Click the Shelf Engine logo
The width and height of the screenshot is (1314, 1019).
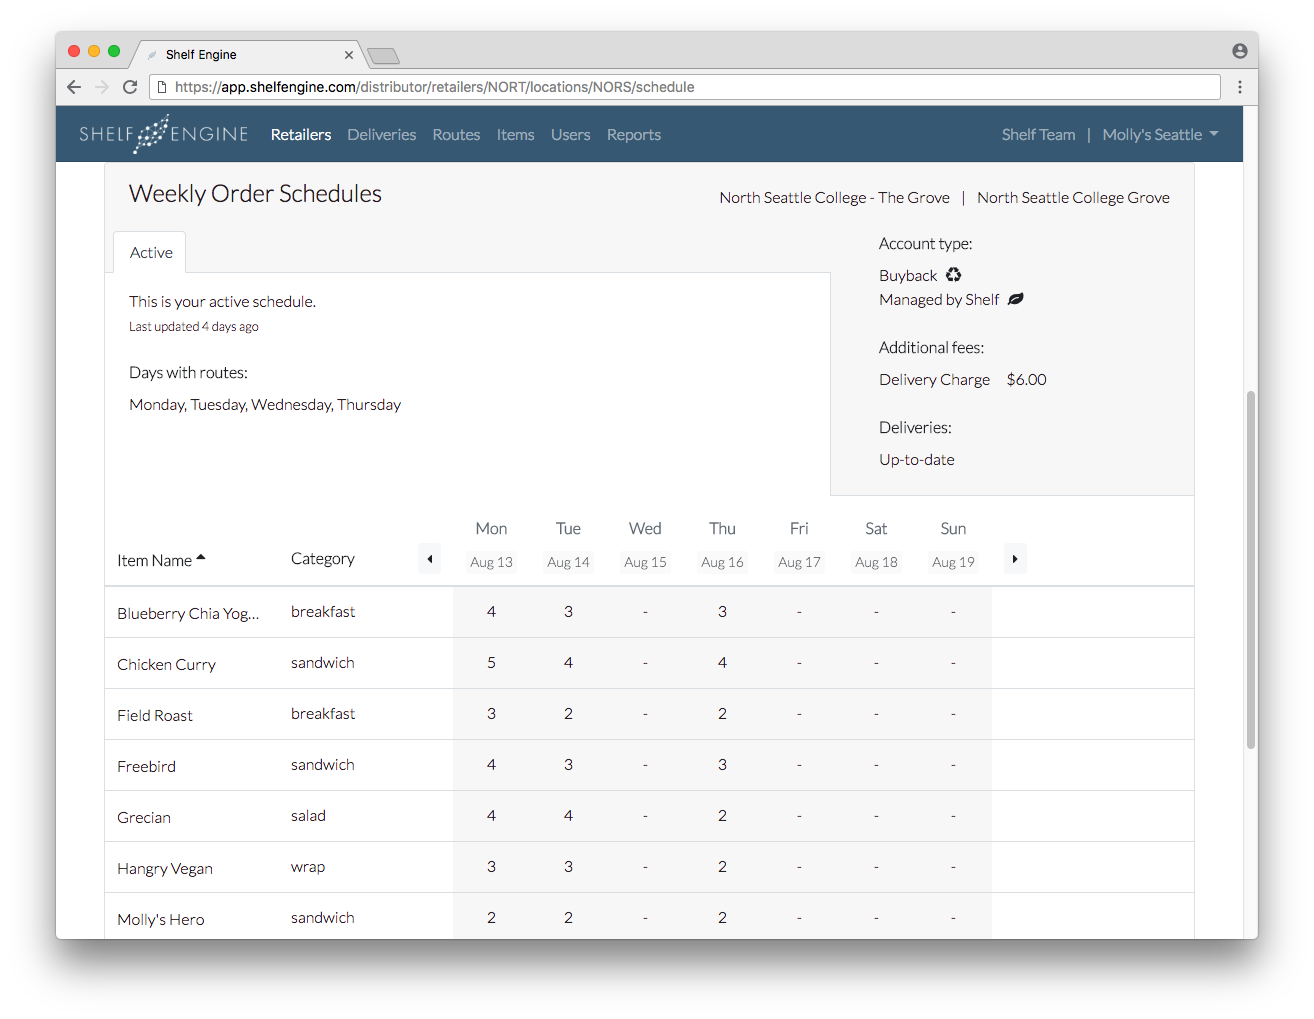[x=164, y=134]
